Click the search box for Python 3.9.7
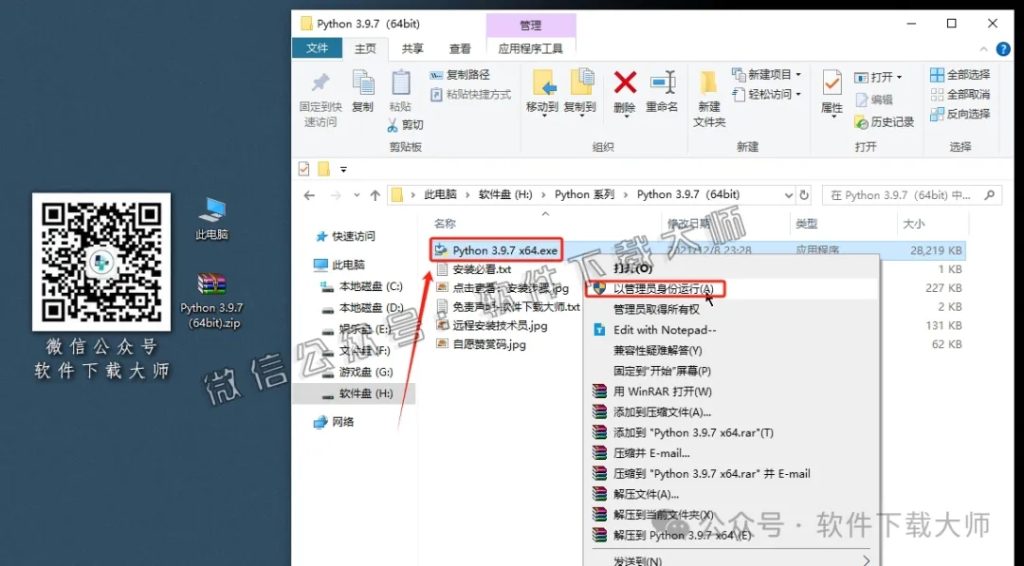Screen dimensions: 1024x566 pyautogui.click(x=911, y=195)
